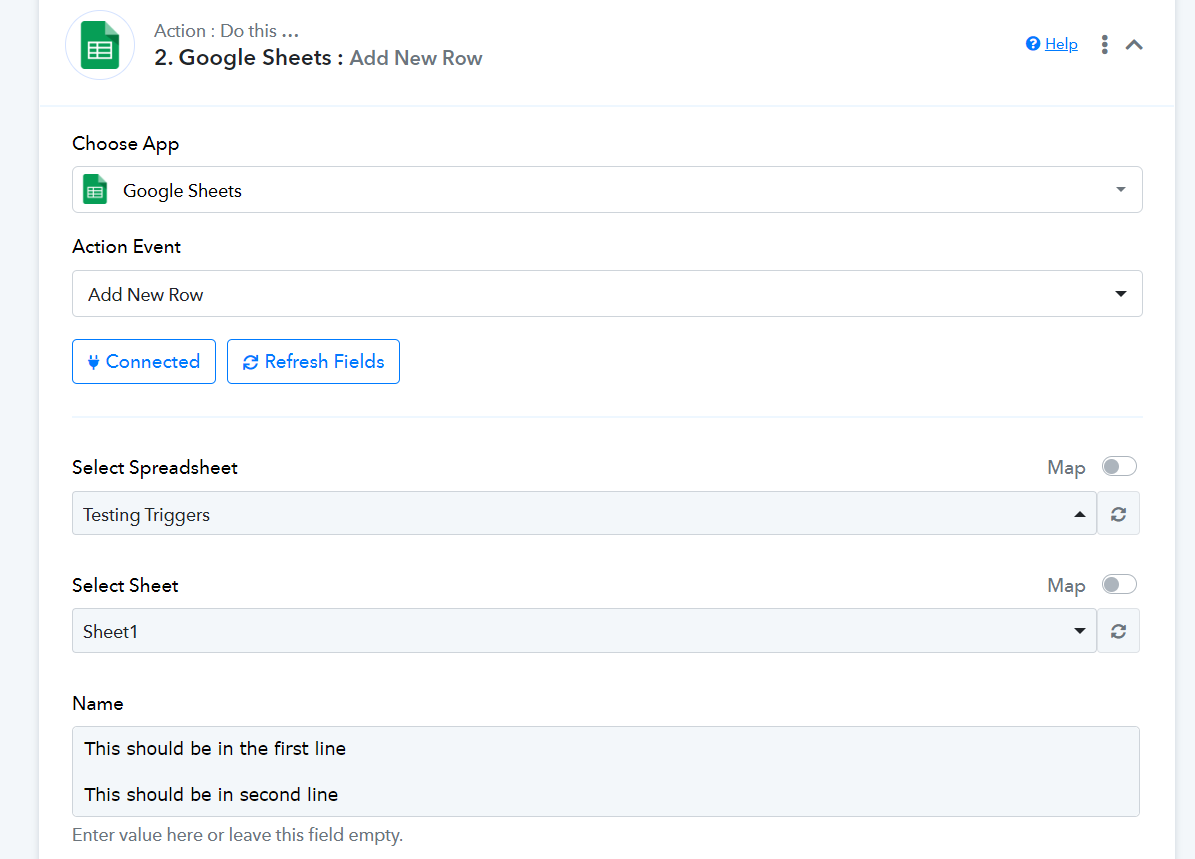This screenshot has width=1195, height=859.
Task: Open the three-dot options menu
Action: 1104,44
